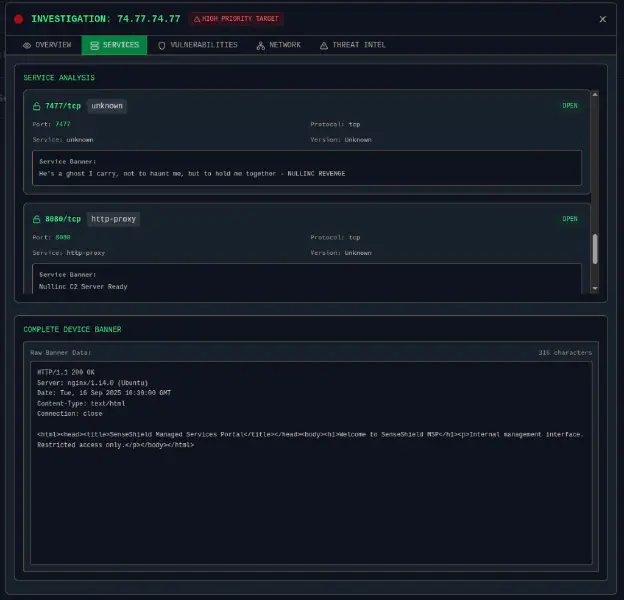Select the Threat Intel tab

[352, 45]
